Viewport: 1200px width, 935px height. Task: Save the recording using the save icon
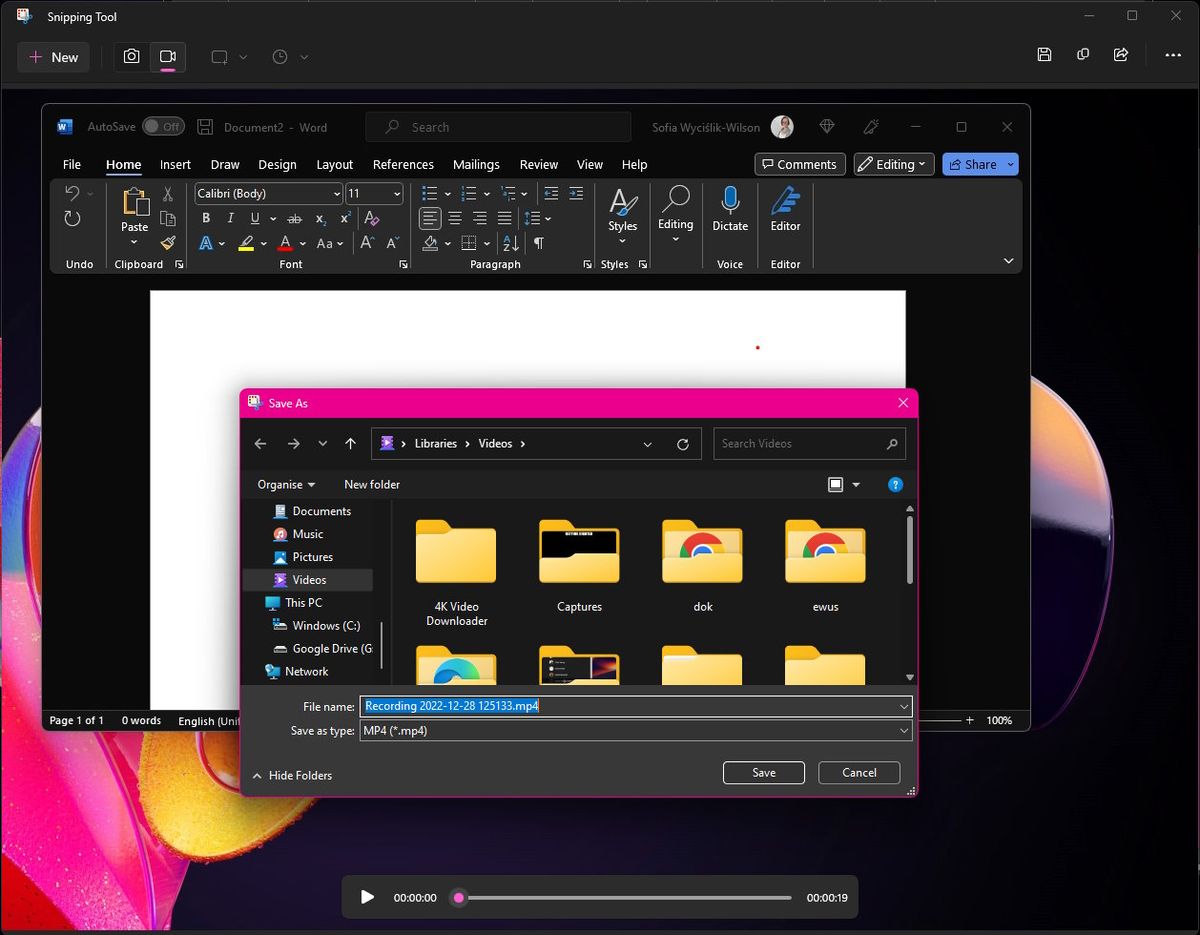(x=1044, y=55)
